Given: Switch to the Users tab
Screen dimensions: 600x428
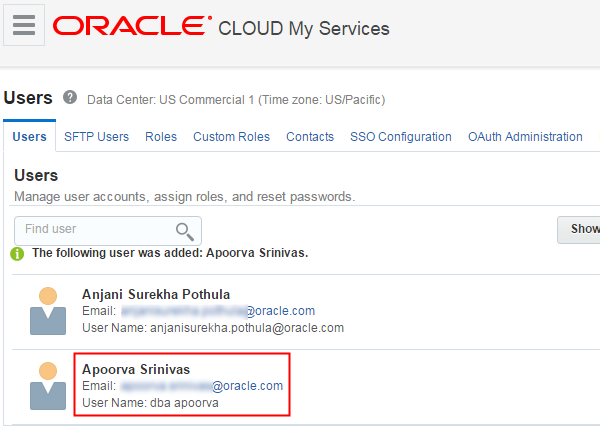Looking at the screenshot, I should [29, 137].
